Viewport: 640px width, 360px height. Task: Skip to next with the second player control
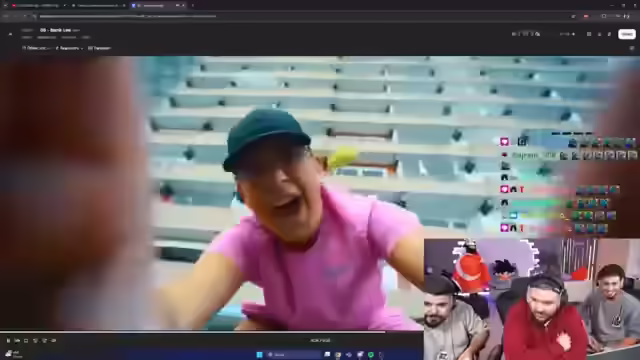(x=17, y=340)
